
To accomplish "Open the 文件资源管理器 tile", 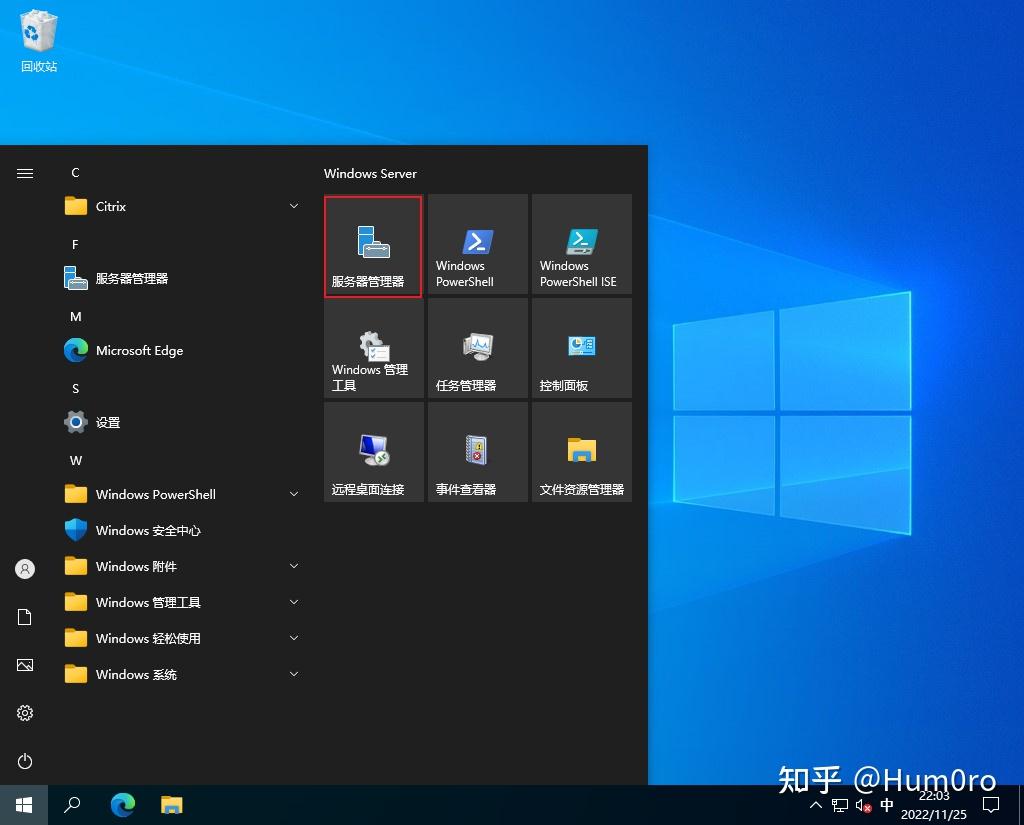I will (x=581, y=451).
